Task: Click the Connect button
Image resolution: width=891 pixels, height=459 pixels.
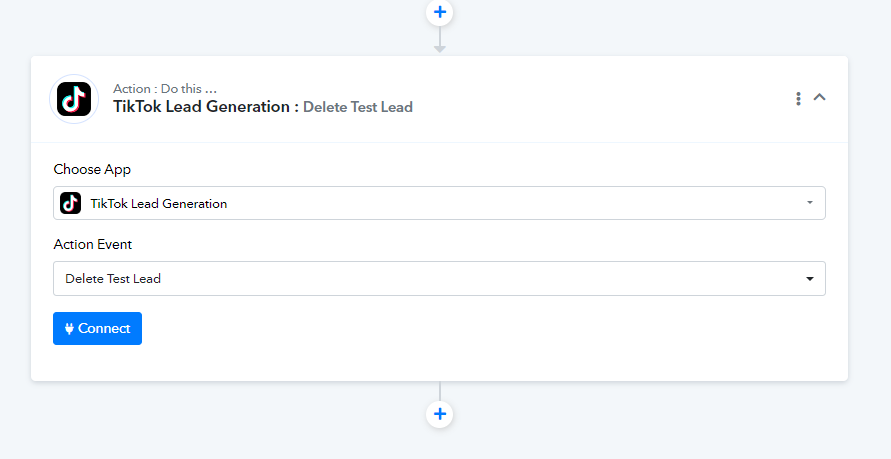Action: point(97,328)
